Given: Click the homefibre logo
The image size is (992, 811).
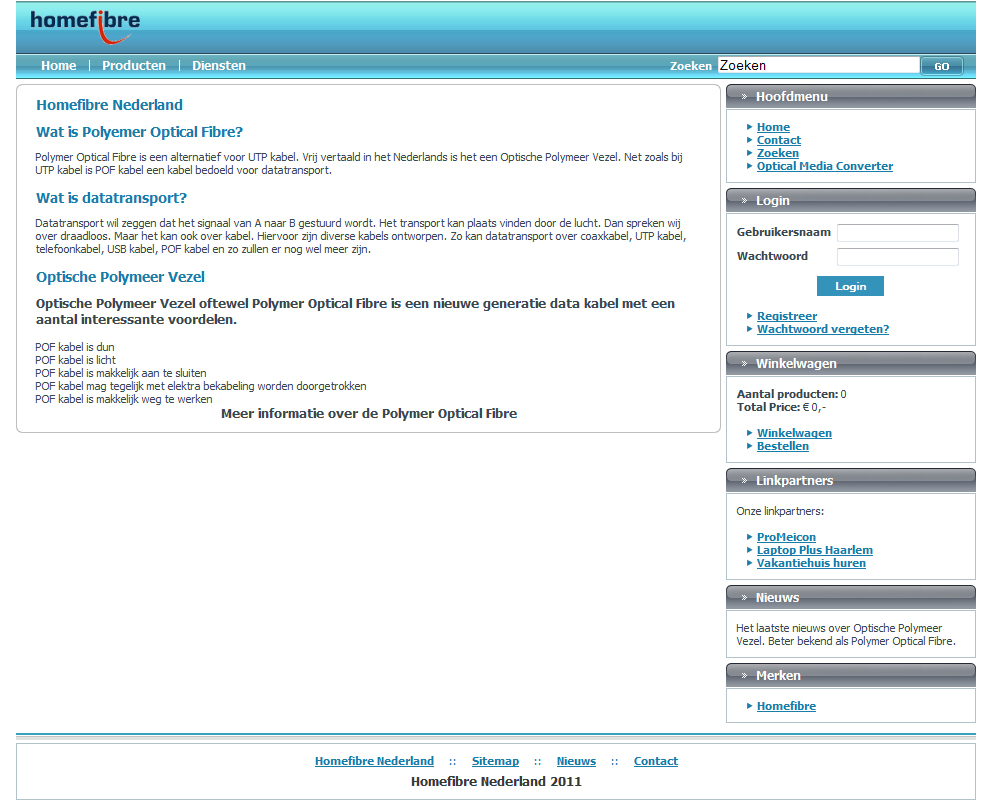Looking at the screenshot, I should point(84,25).
